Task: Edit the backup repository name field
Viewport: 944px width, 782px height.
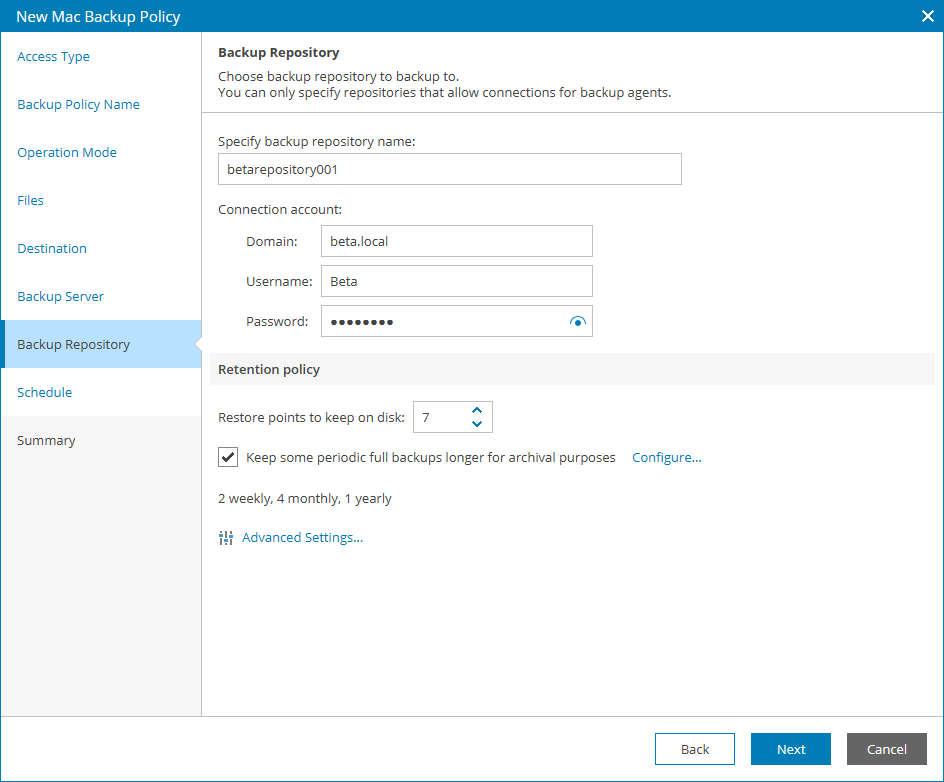Action: (x=449, y=168)
